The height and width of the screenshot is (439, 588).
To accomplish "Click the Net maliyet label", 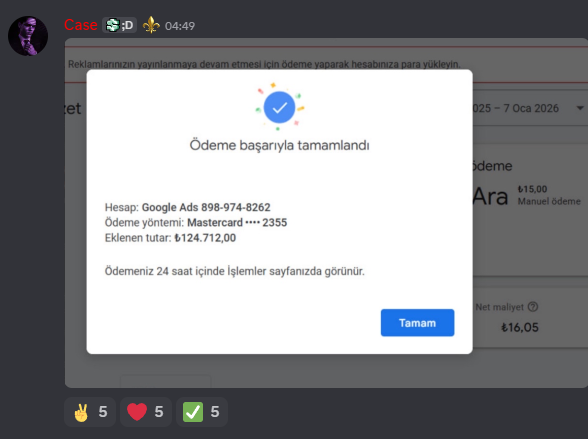I will 500,307.
